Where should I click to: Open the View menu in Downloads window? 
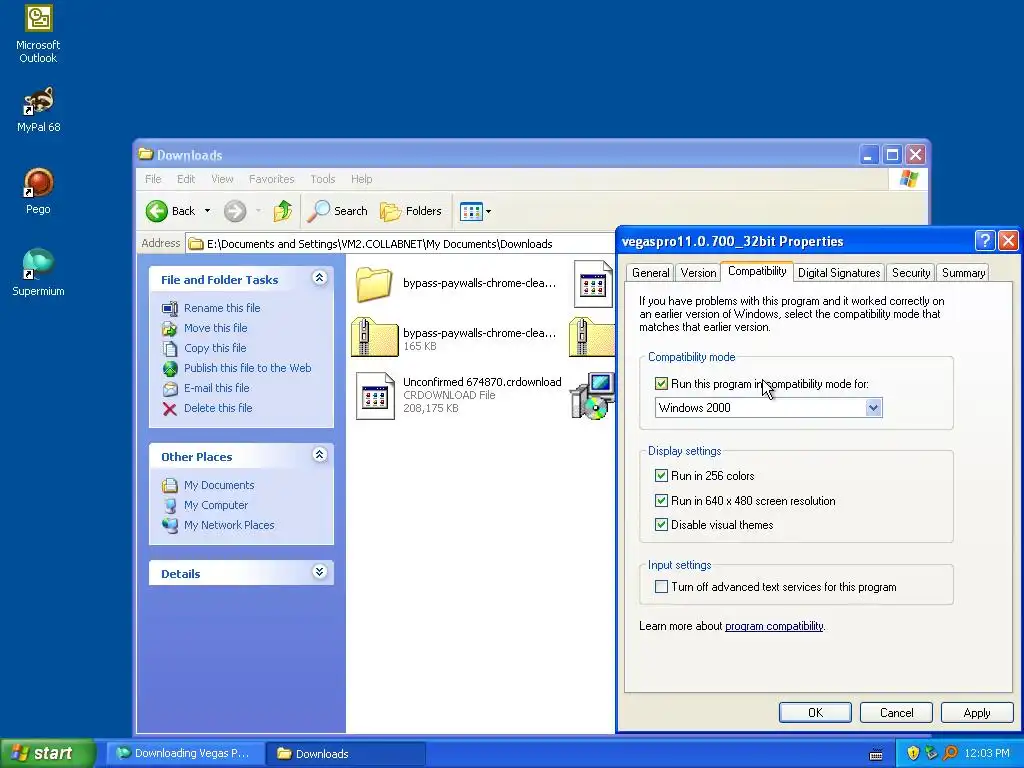tap(222, 179)
